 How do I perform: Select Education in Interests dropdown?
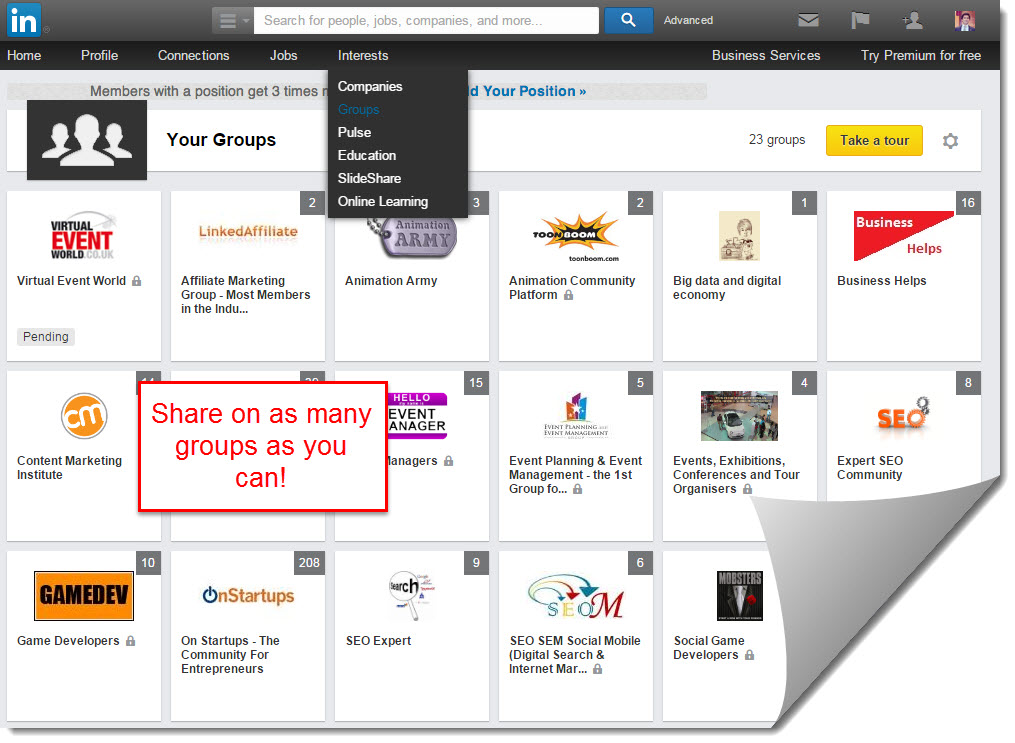pyautogui.click(x=366, y=155)
